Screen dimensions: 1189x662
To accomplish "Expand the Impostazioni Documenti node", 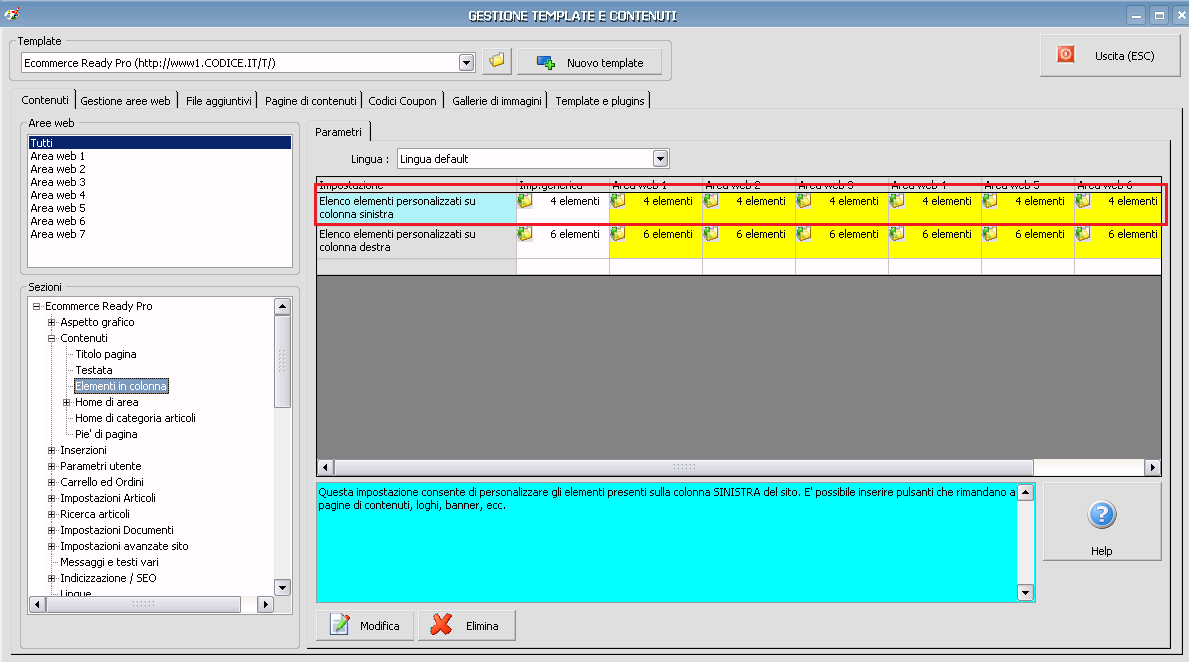I will pyautogui.click(x=52, y=530).
